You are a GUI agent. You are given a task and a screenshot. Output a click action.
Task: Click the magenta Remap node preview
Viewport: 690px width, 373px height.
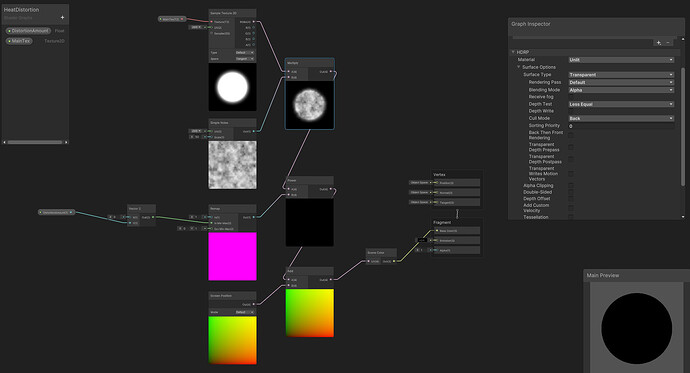232,256
